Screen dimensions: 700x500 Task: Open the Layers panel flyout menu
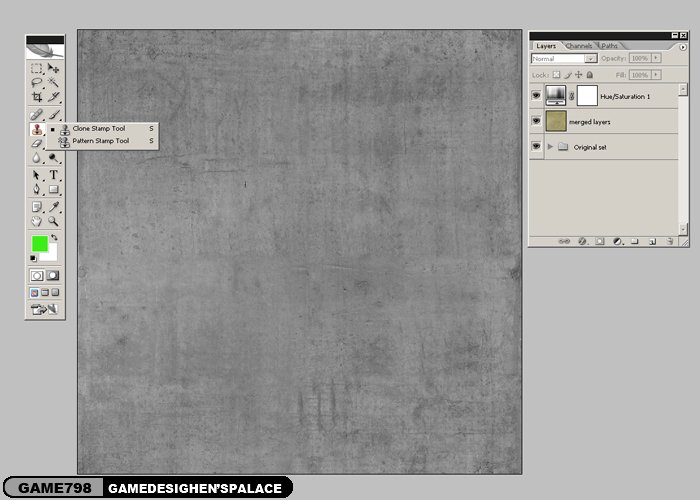click(683, 47)
